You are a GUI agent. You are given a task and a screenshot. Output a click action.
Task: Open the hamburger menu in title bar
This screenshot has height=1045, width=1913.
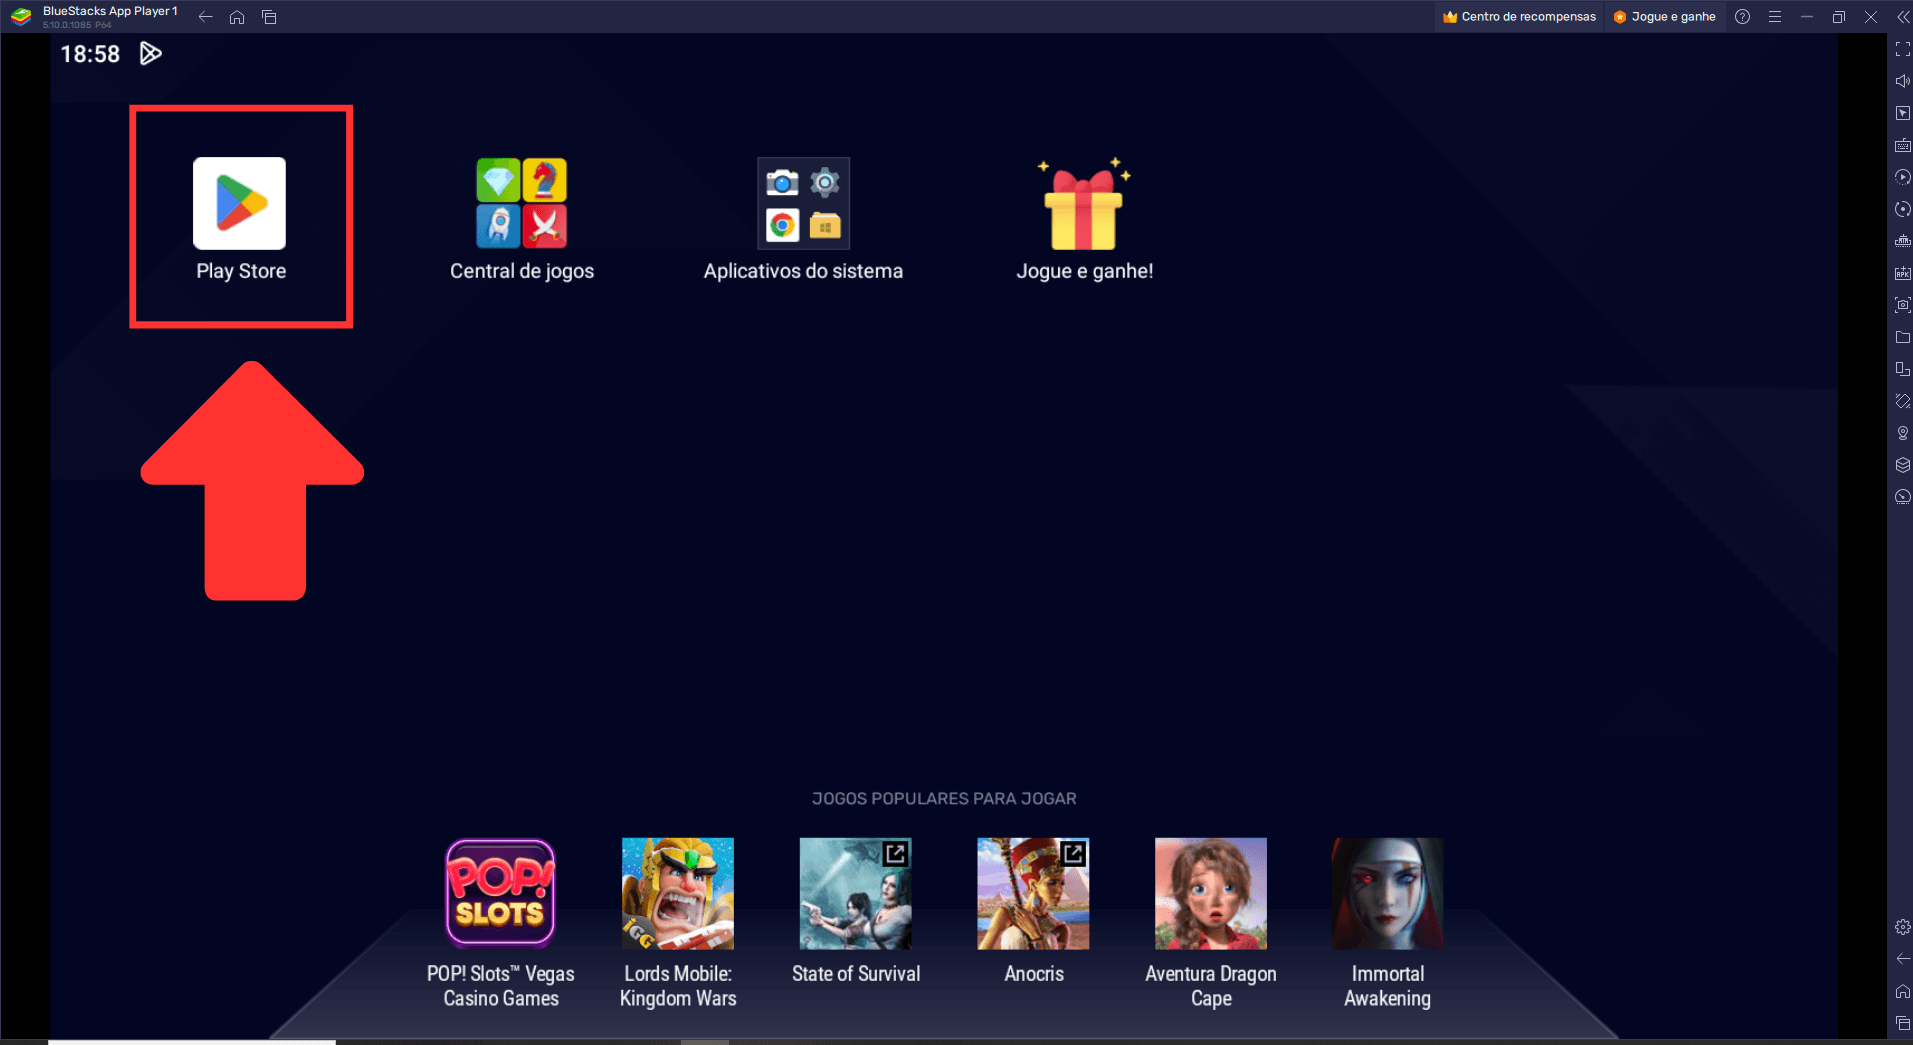coord(1775,17)
